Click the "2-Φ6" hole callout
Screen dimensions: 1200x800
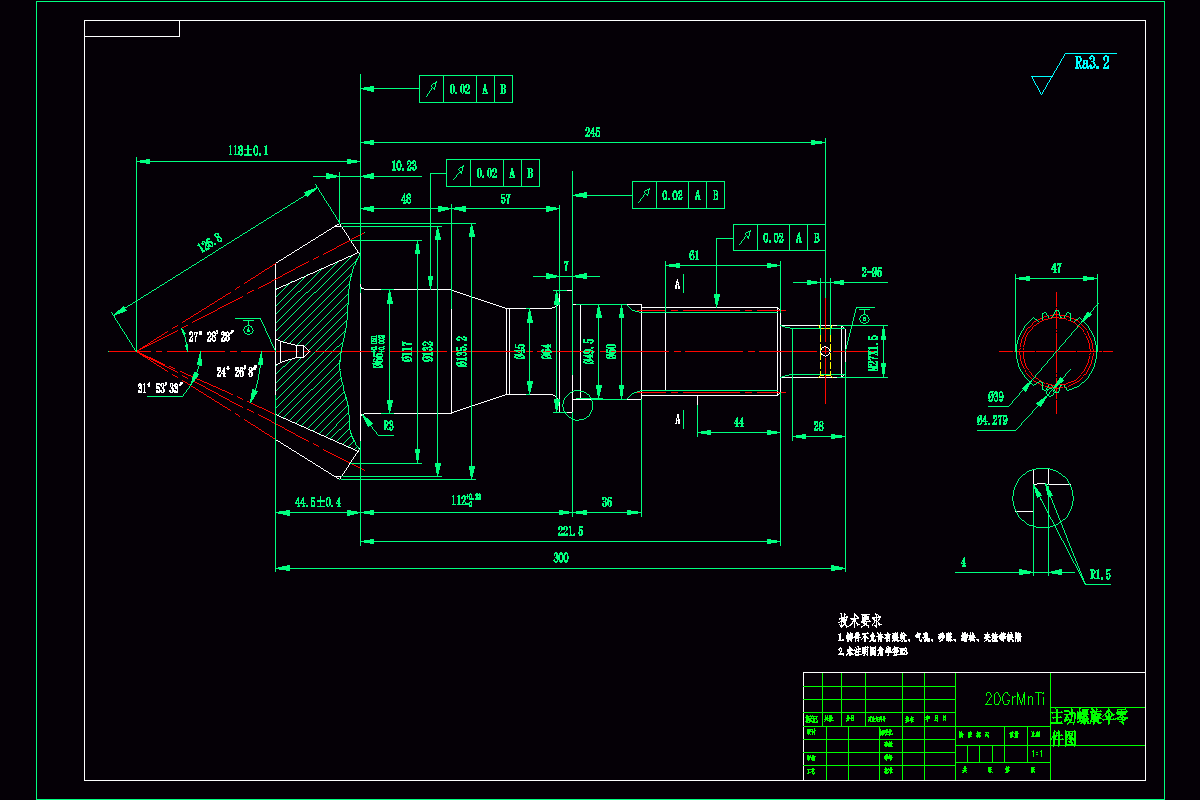pyautogui.click(x=871, y=272)
